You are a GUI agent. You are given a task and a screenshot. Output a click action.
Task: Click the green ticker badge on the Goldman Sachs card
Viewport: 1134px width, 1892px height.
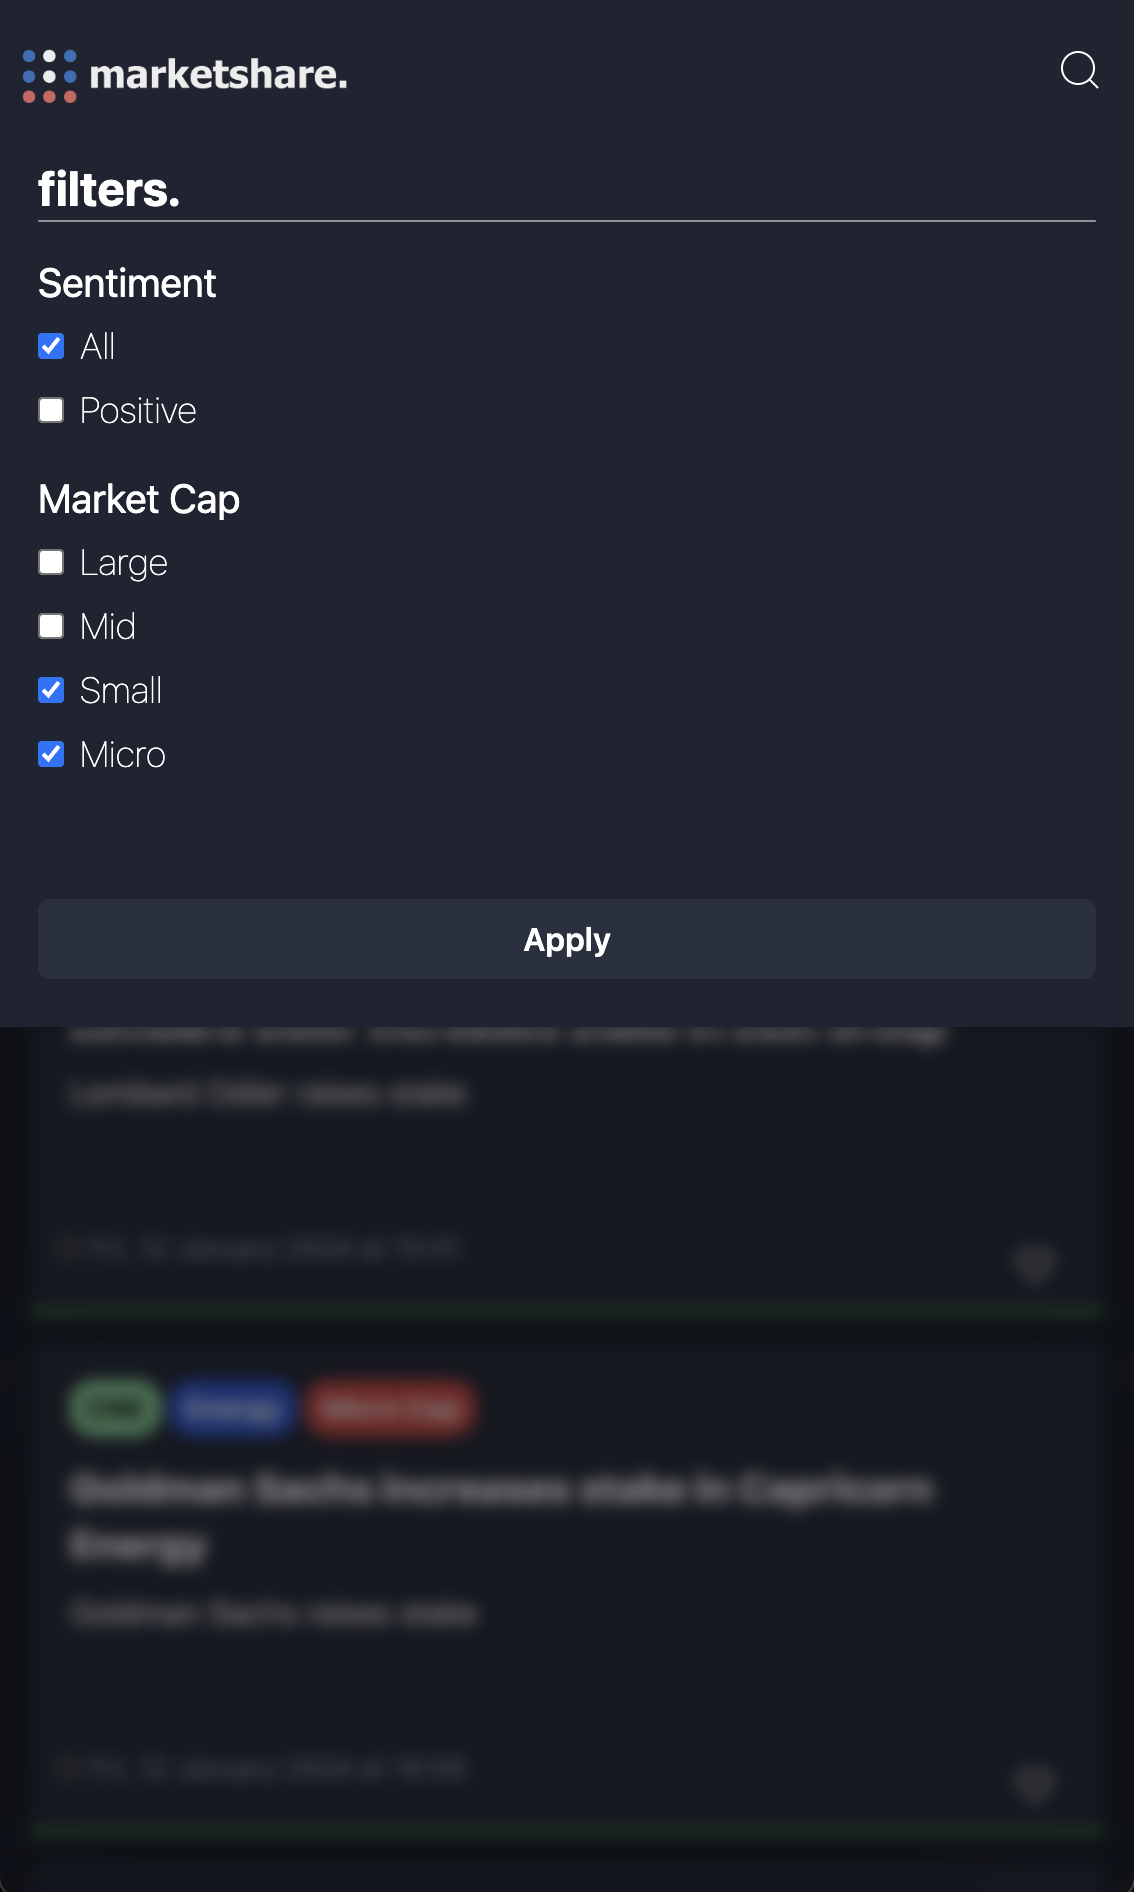(113, 1408)
